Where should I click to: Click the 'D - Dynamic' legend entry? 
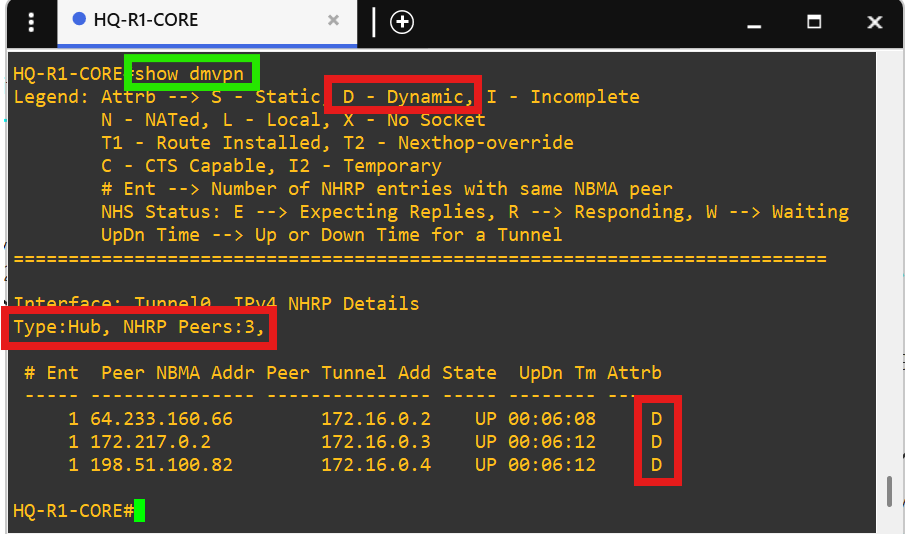[x=404, y=97]
